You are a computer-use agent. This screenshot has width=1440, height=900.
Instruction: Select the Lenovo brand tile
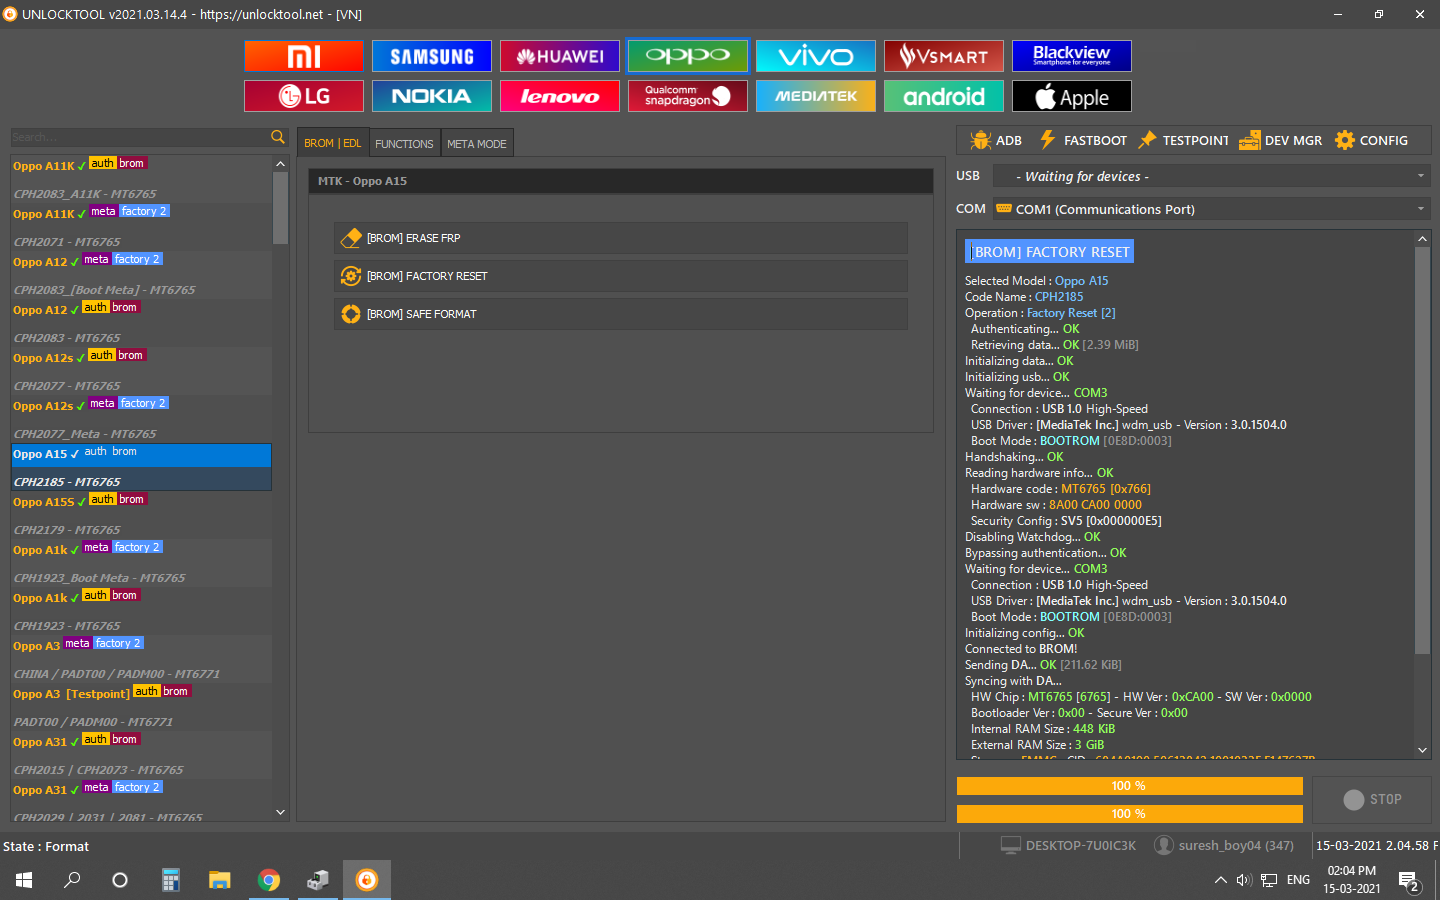560,96
